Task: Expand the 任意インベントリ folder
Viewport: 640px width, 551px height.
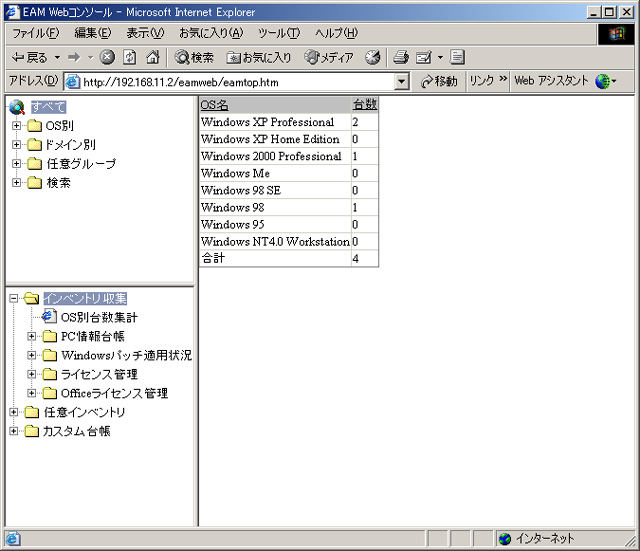Action: pos(13,412)
